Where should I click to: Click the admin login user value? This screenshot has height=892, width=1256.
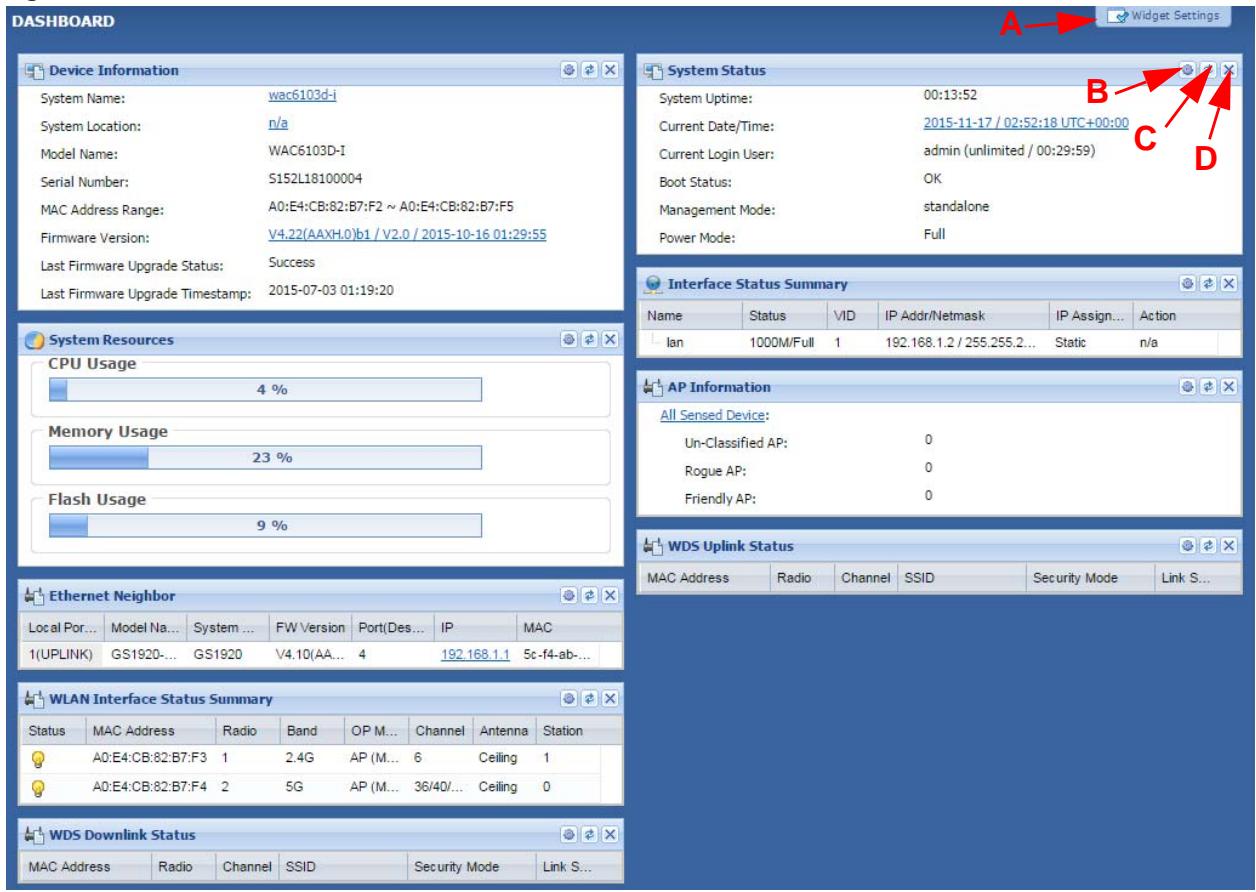1009,151
